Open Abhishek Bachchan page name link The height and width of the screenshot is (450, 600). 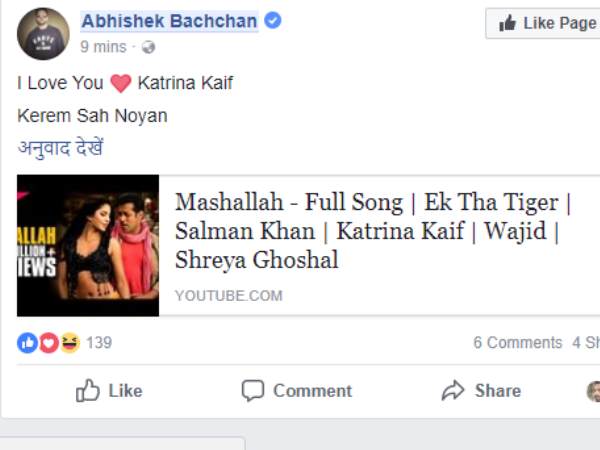(x=169, y=21)
